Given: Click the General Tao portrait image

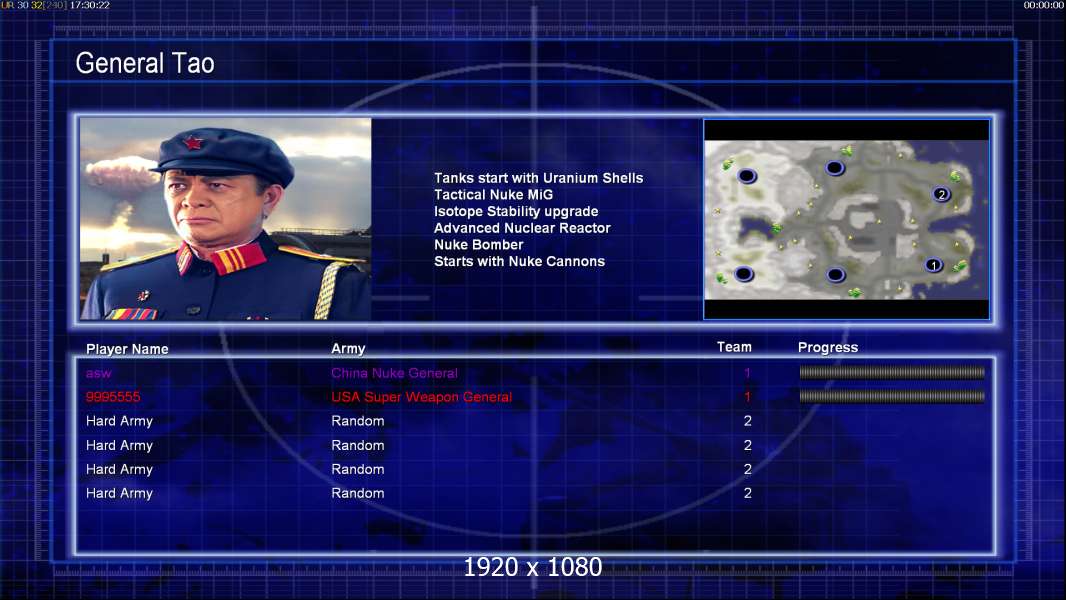Looking at the screenshot, I should [226, 219].
